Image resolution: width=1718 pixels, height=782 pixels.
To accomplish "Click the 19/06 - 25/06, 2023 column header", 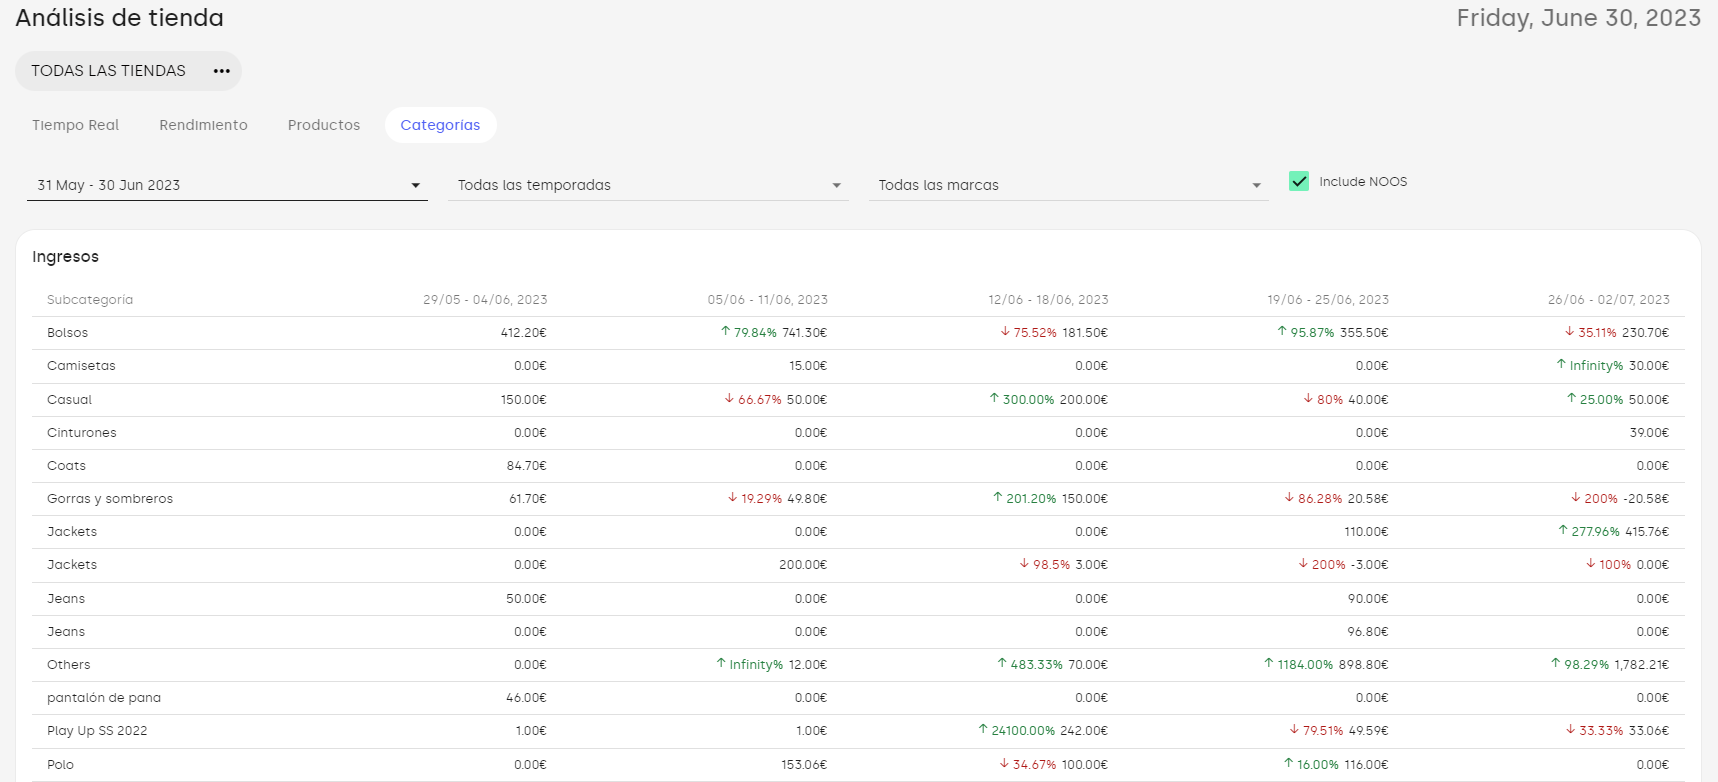I will (1328, 300).
